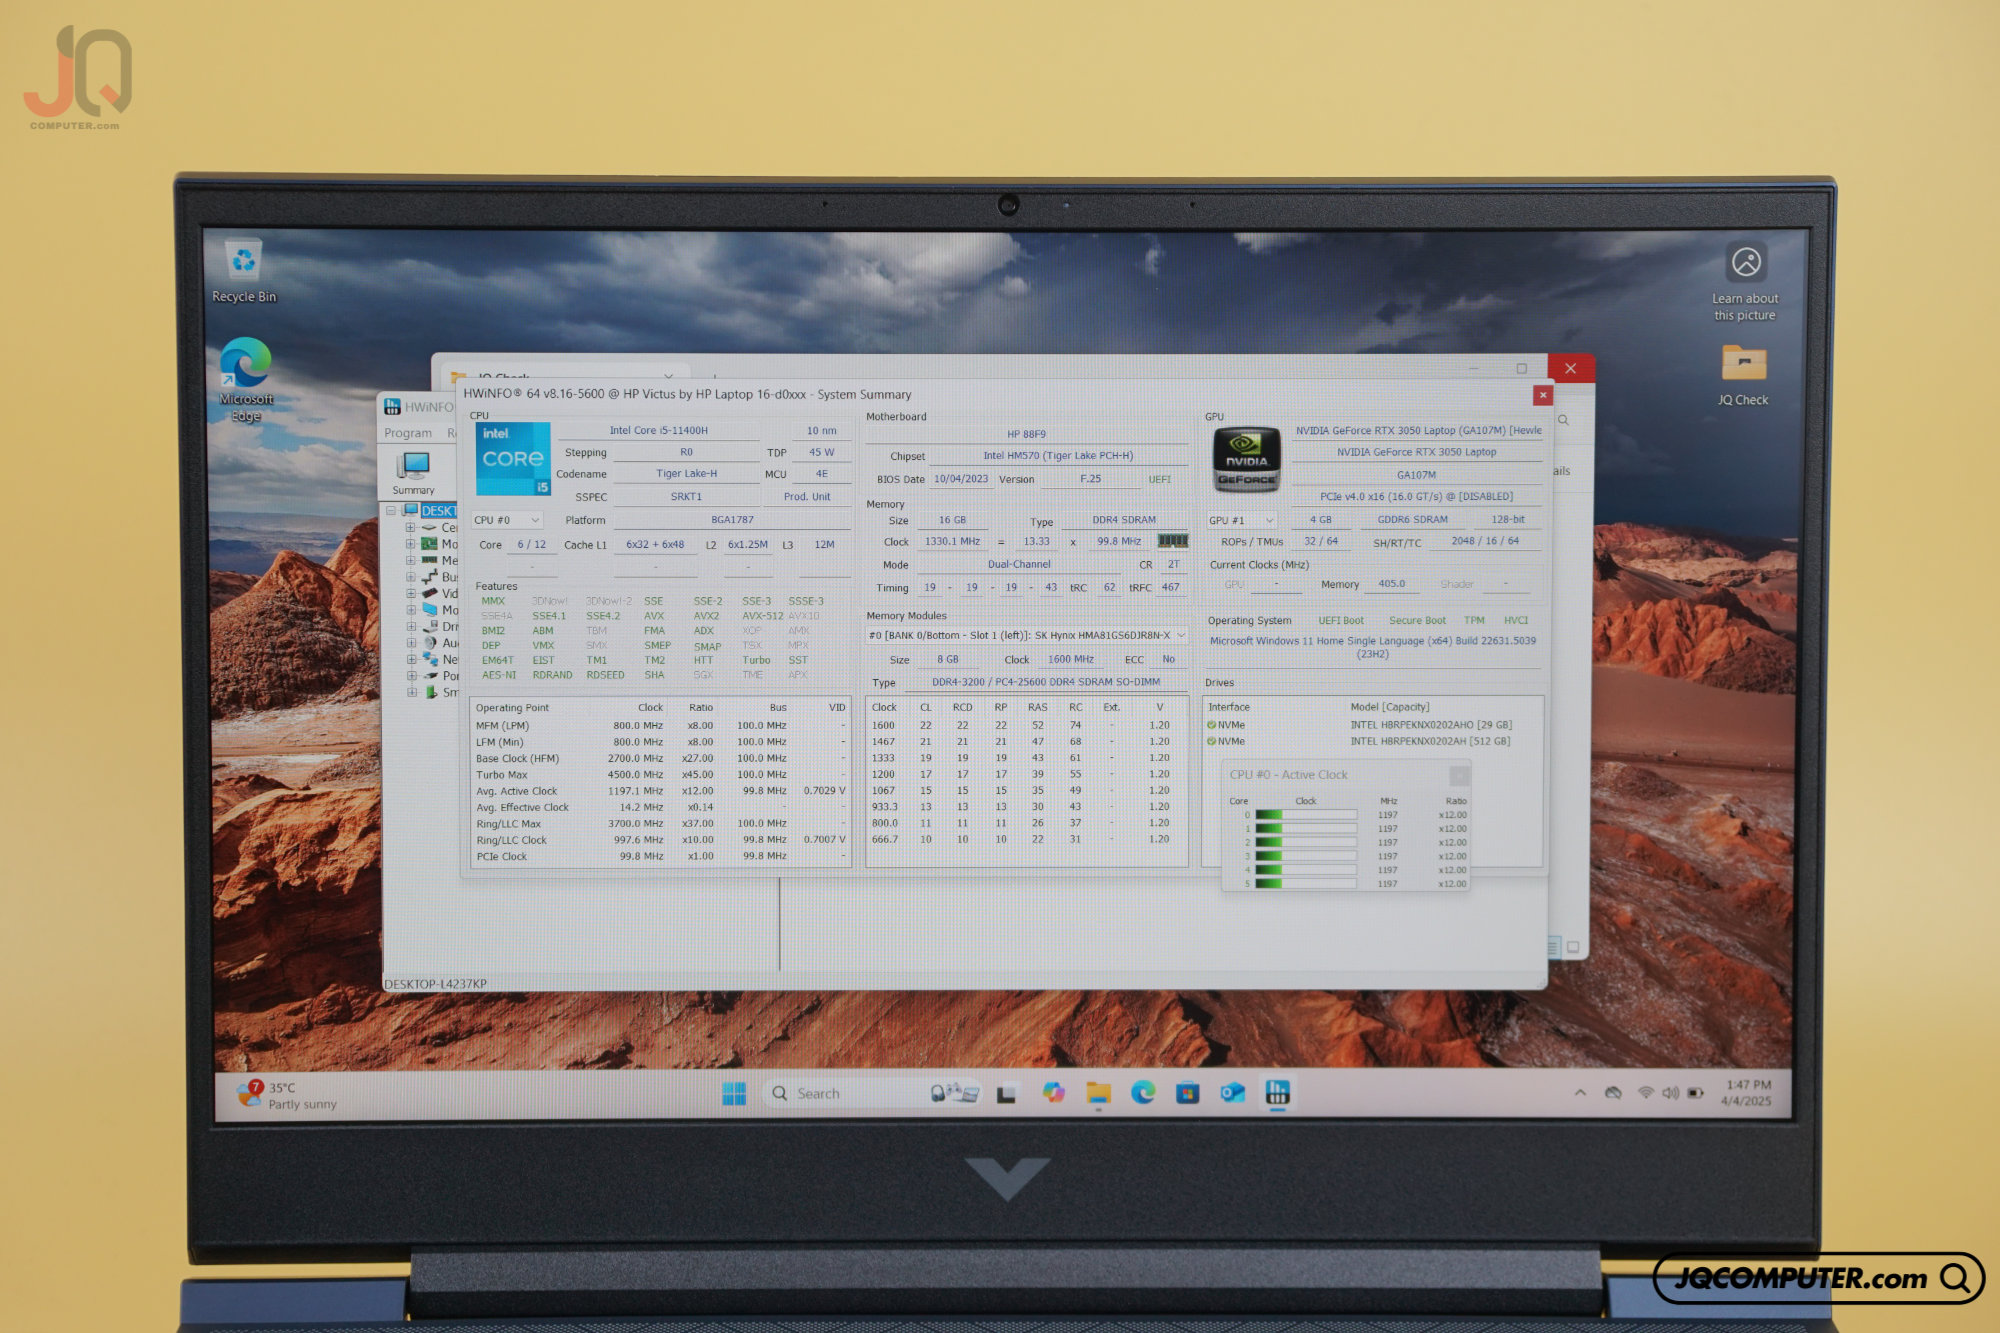Click the Secure Boot indicator

coord(1417,621)
